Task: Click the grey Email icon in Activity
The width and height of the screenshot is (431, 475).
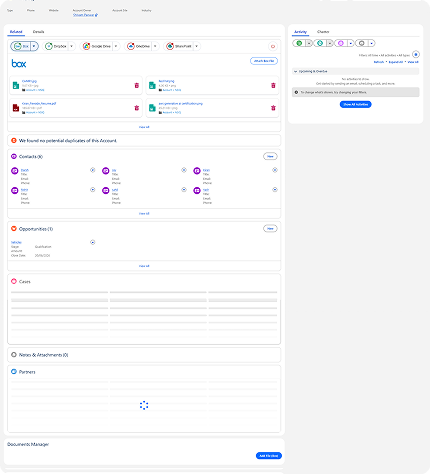Action: (362, 43)
